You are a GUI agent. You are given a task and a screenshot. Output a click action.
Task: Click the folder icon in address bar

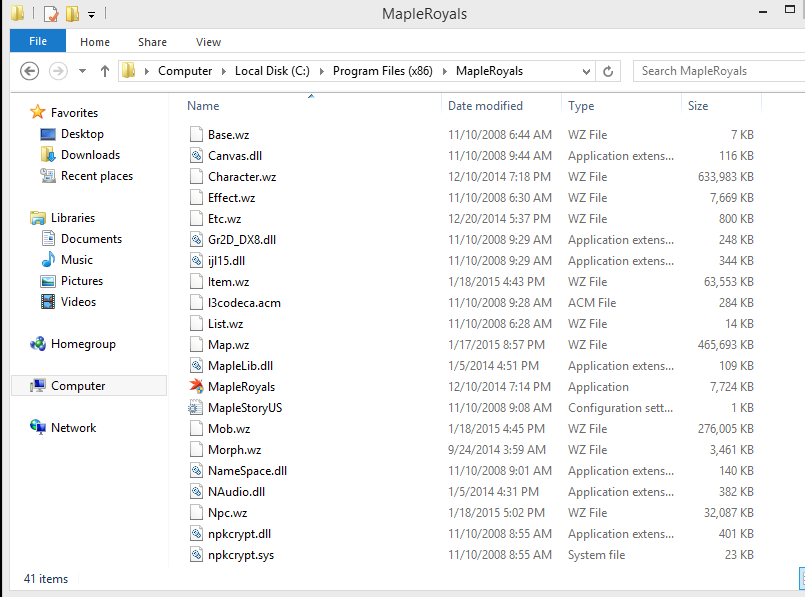pyautogui.click(x=128, y=70)
